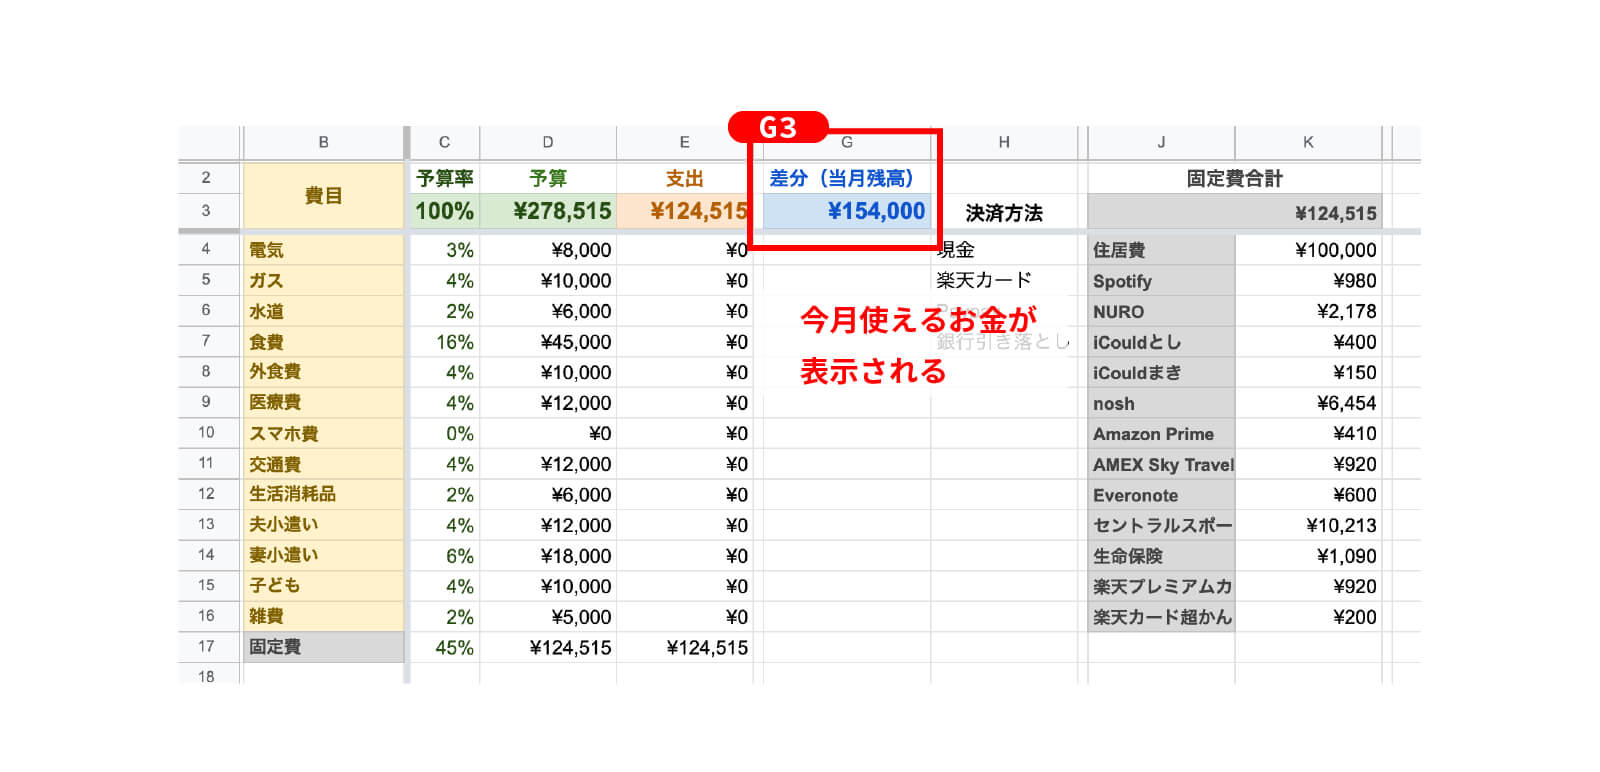Select the NURO fixed cost cell
1600x772 pixels.
click(x=1162, y=311)
